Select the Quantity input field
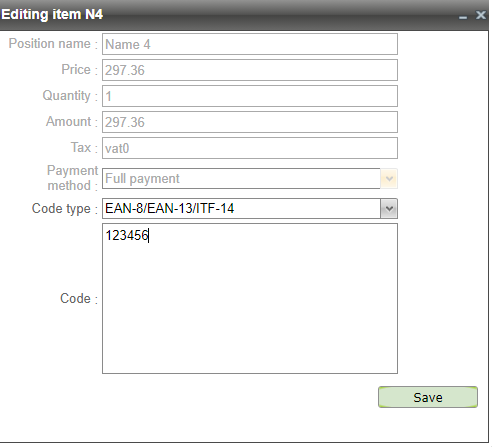 [250, 96]
